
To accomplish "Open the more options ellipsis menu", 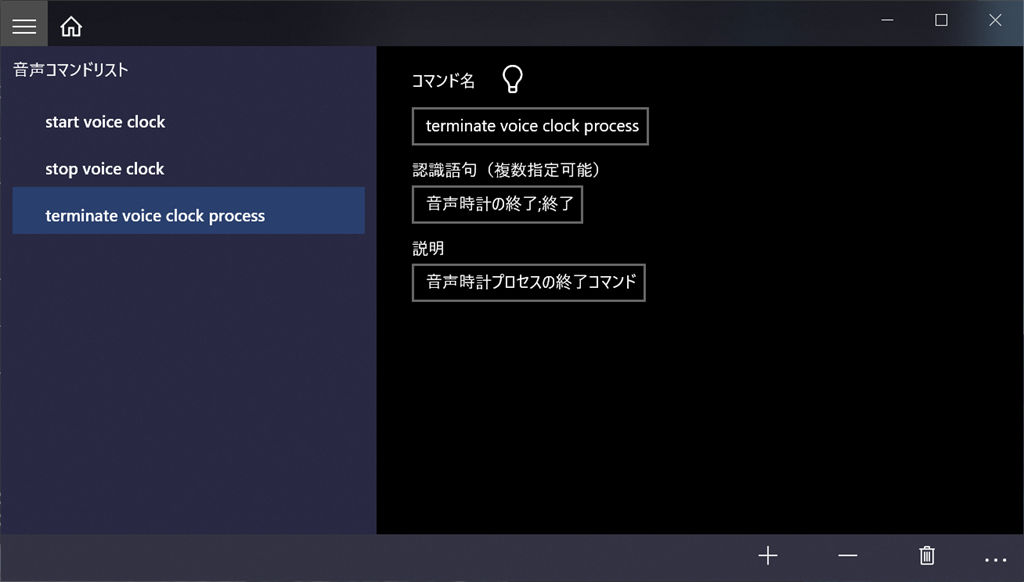I will [995, 559].
